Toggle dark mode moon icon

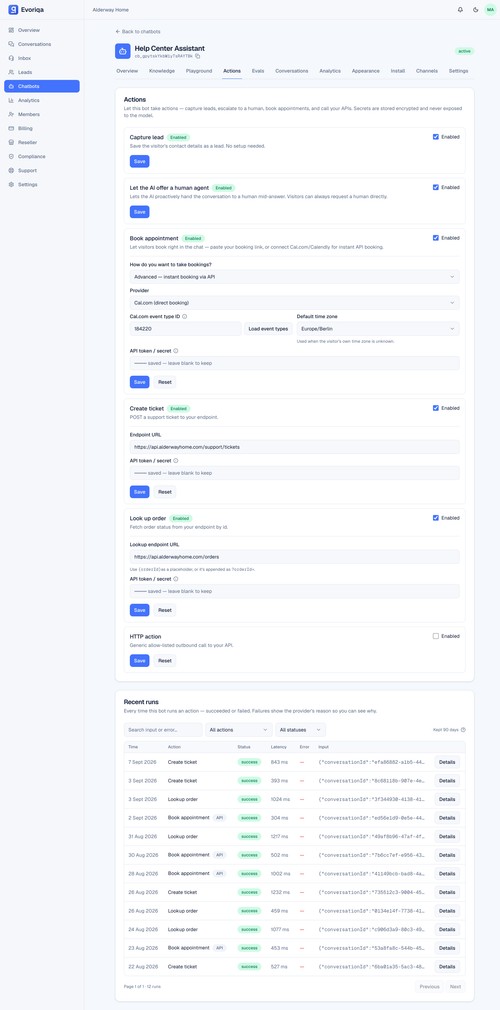tap(476, 10)
